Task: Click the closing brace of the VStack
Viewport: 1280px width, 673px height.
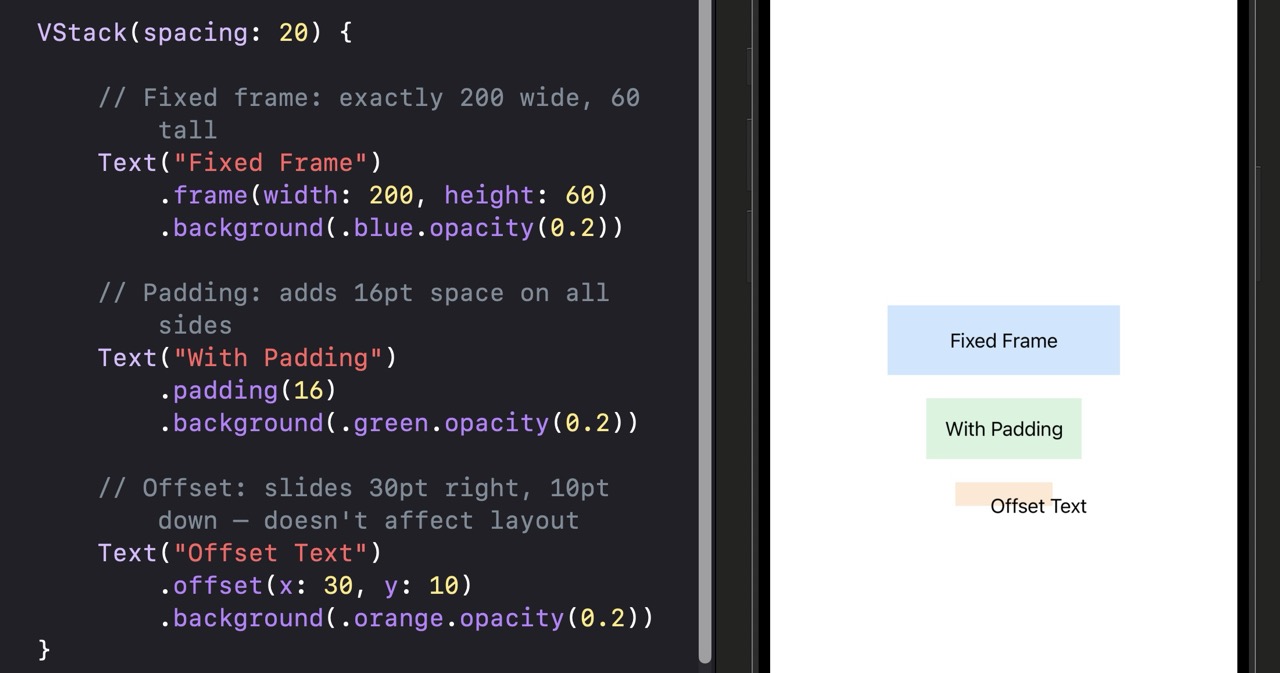Action: 44,650
